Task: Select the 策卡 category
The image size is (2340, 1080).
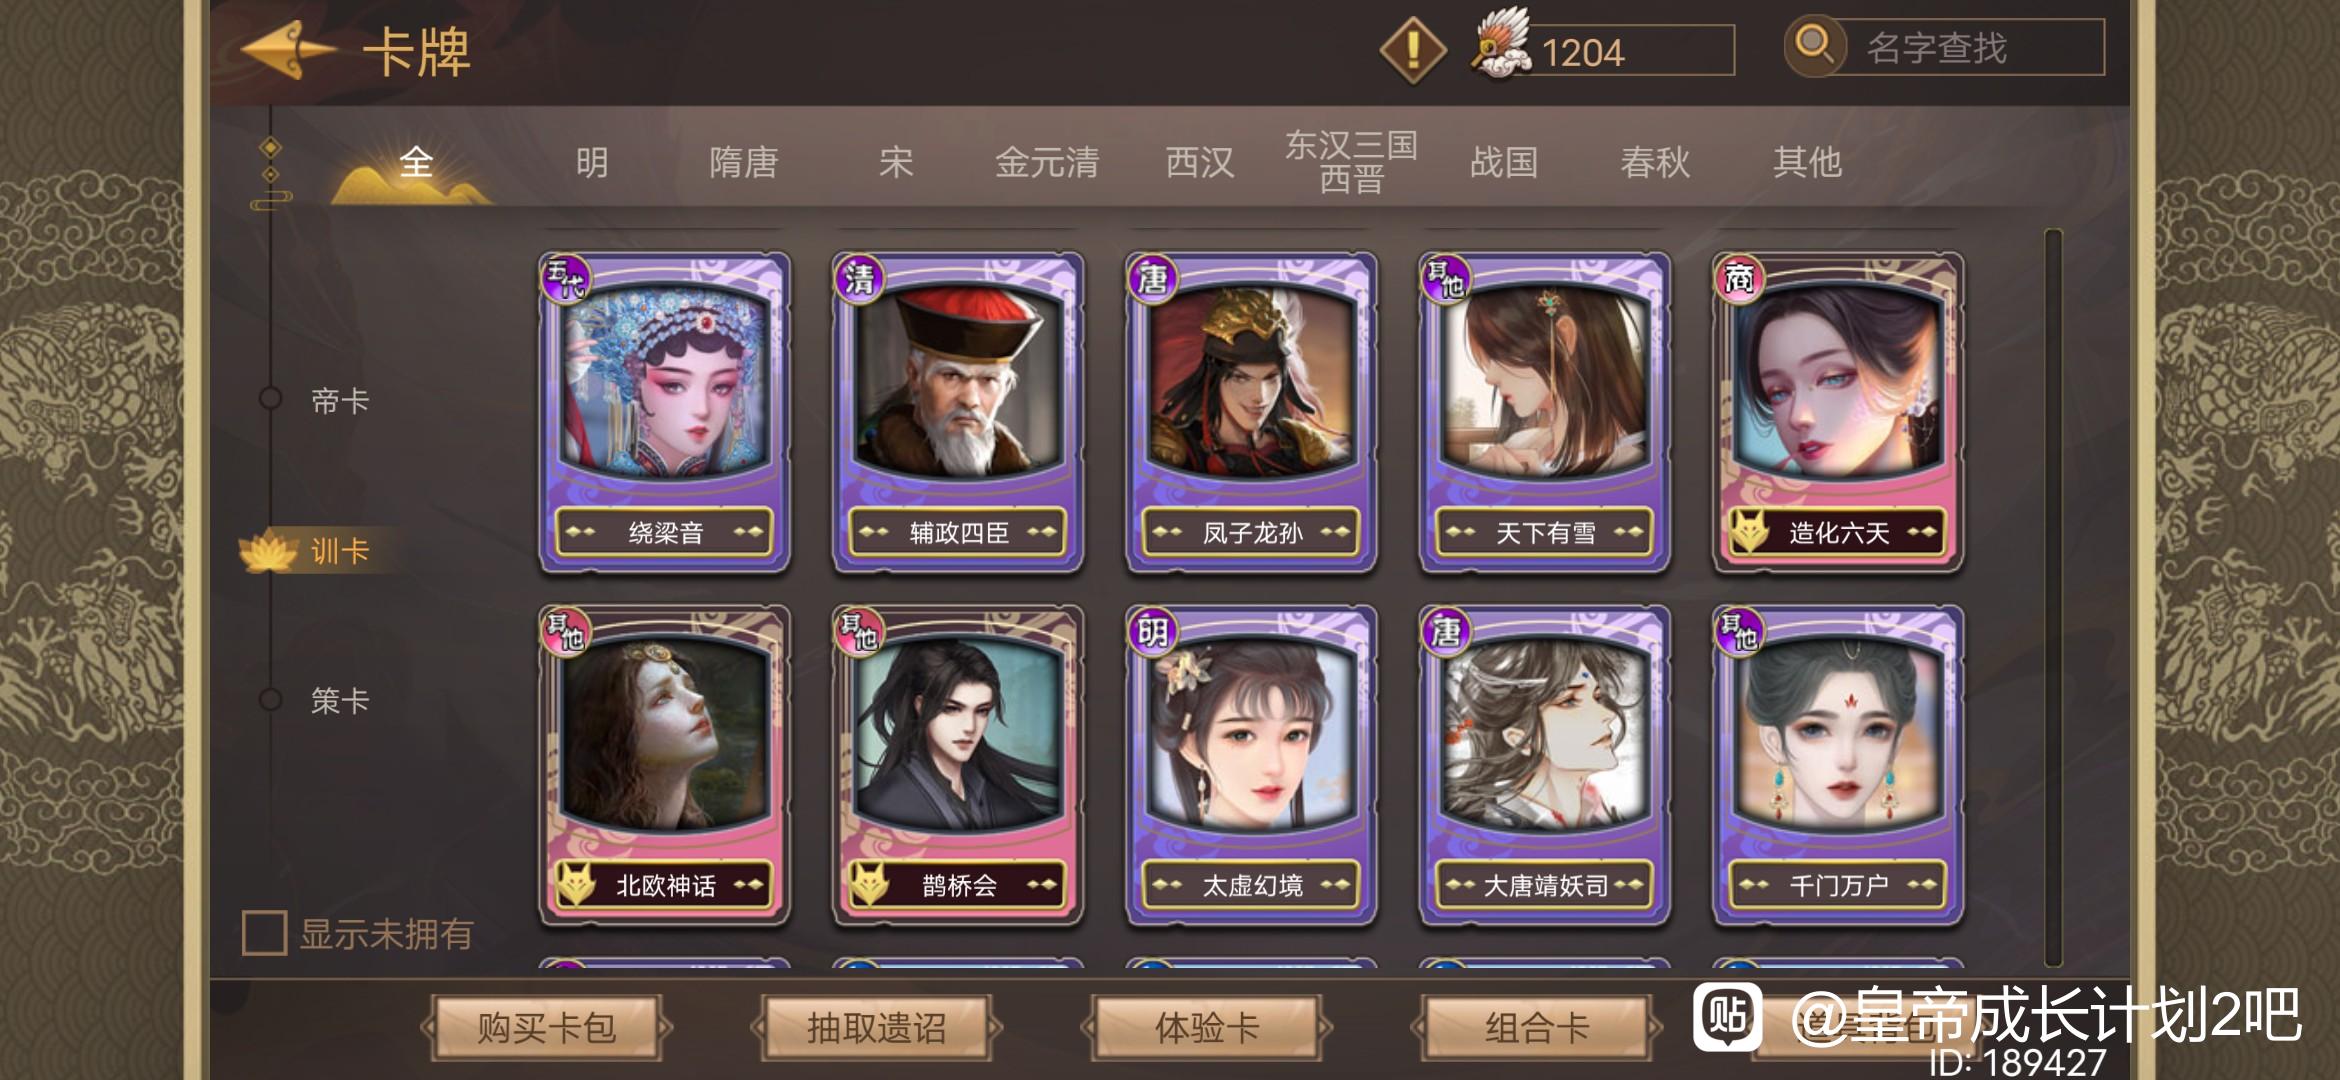Action: click(340, 700)
